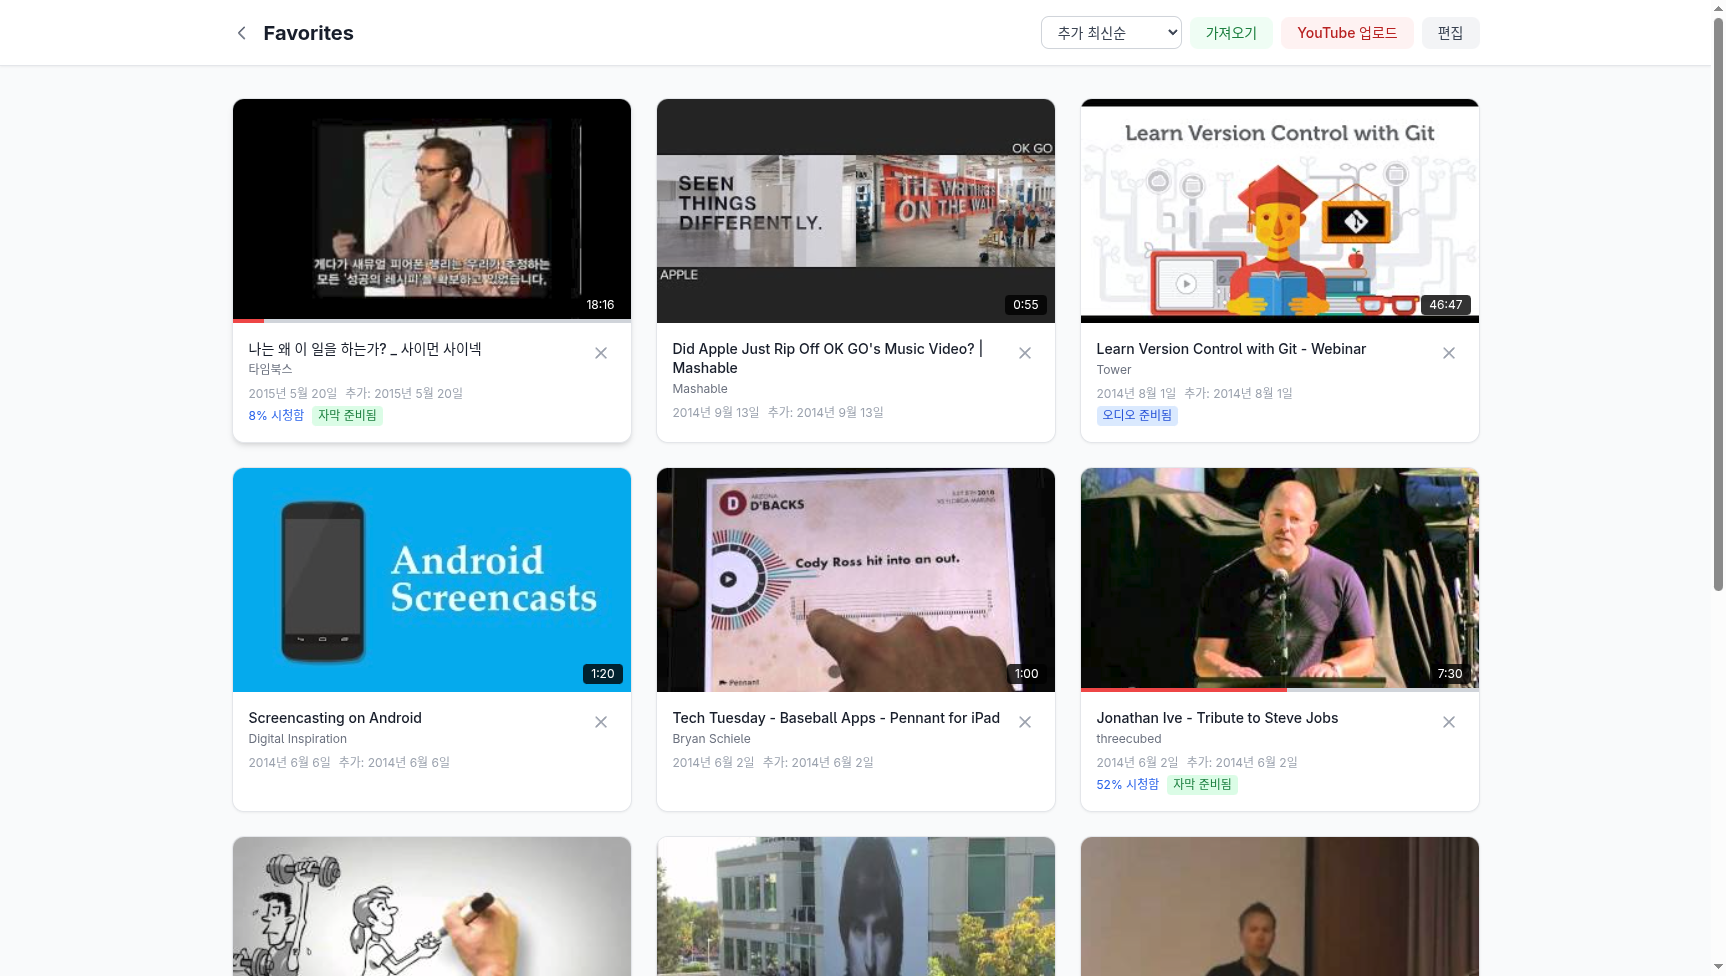Remove the Tech Tuesday Baseball Apps video
The width and height of the screenshot is (1726, 976).
1025,722
